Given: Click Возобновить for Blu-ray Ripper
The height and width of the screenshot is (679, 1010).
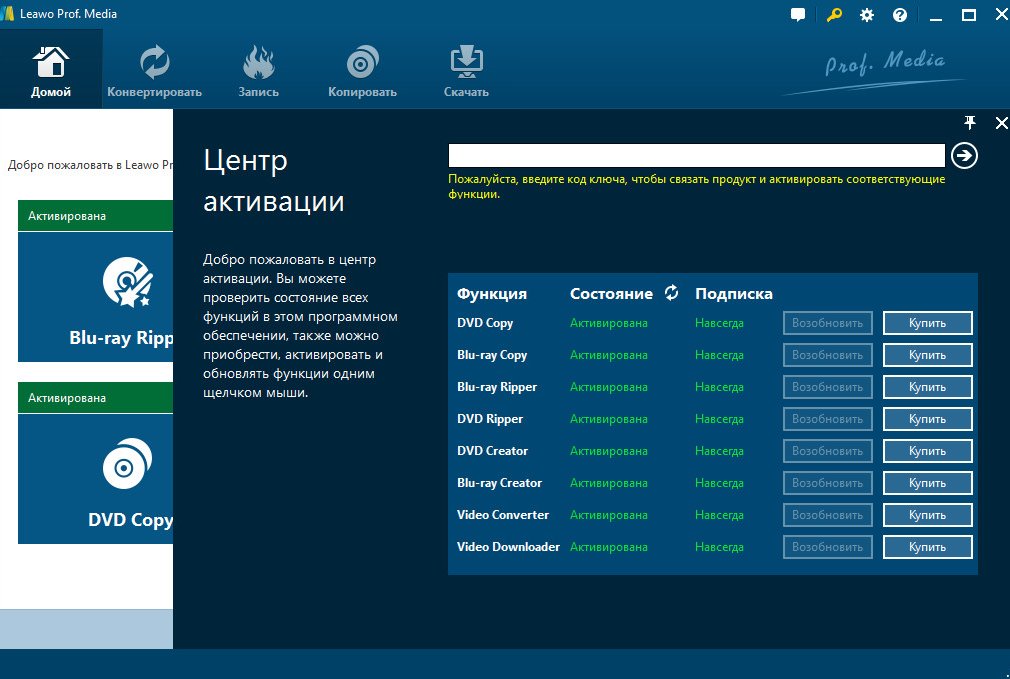Looking at the screenshot, I should coord(828,387).
